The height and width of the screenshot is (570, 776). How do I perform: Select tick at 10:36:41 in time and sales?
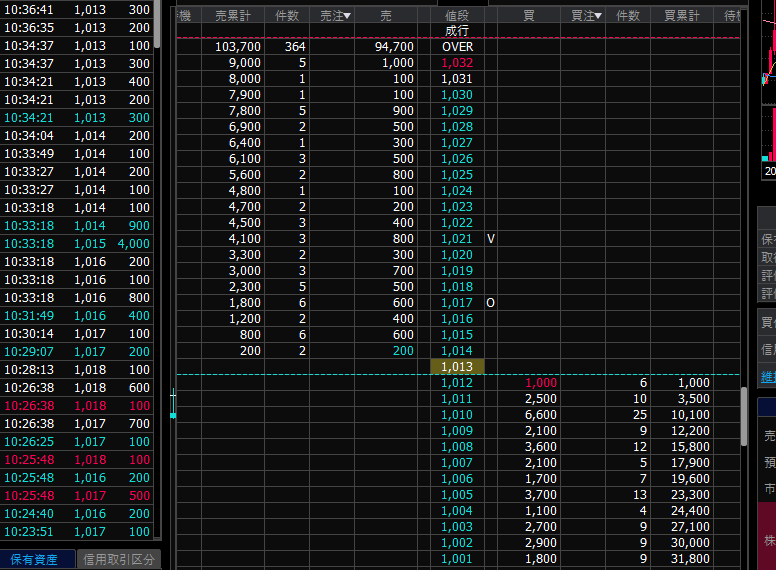(x=77, y=9)
